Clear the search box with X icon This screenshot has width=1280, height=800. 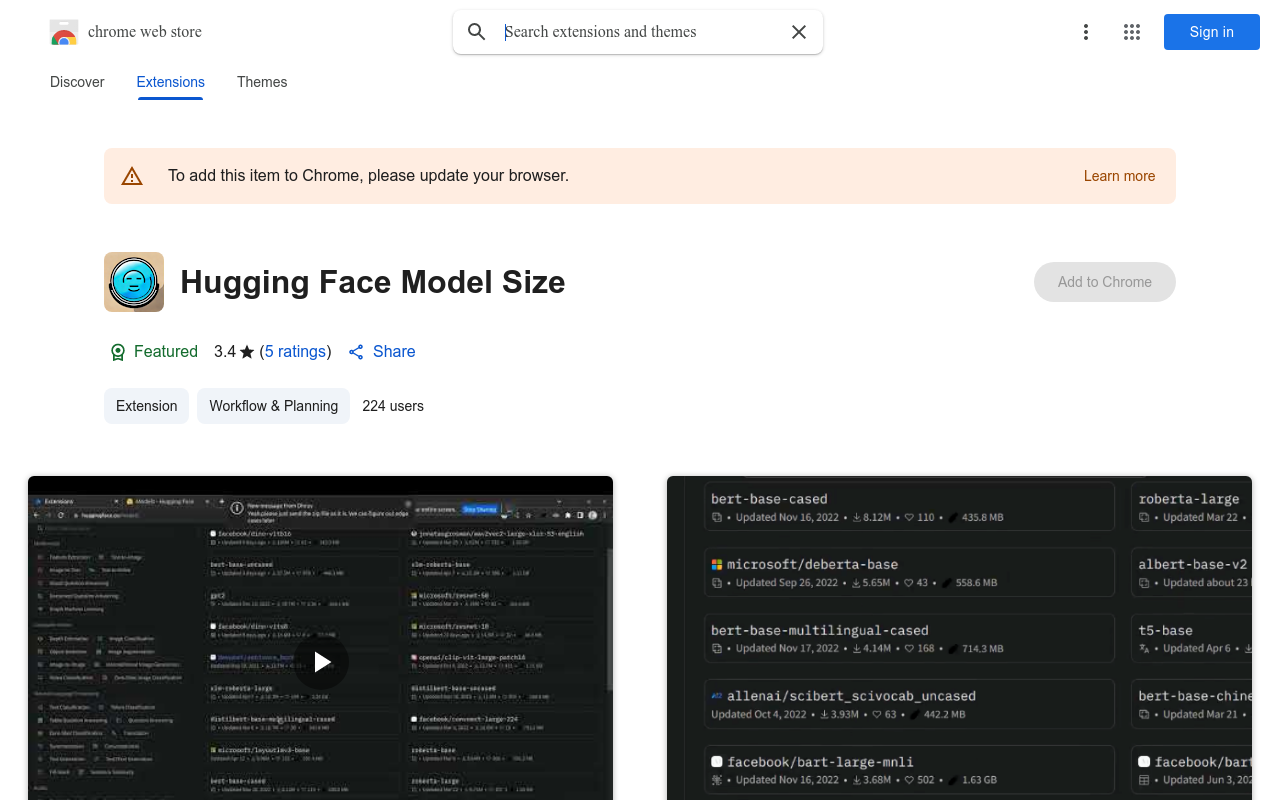click(x=799, y=32)
